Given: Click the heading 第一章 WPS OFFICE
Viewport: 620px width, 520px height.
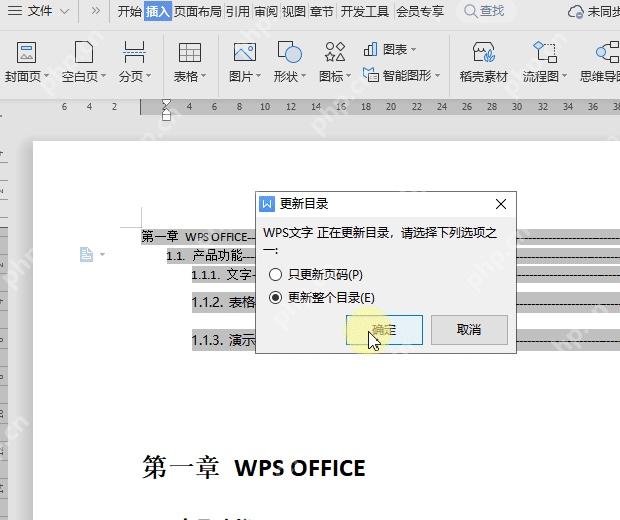Looking at the screenshot, I should (x=253, y=468).
